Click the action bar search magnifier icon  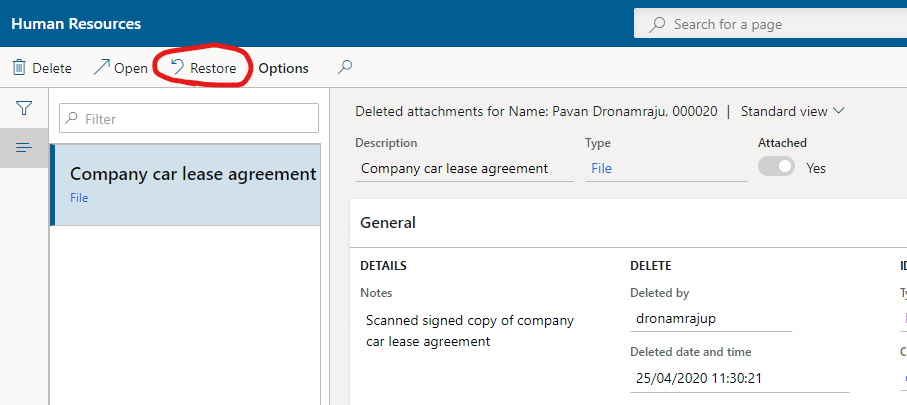click(x=345, y=68)
